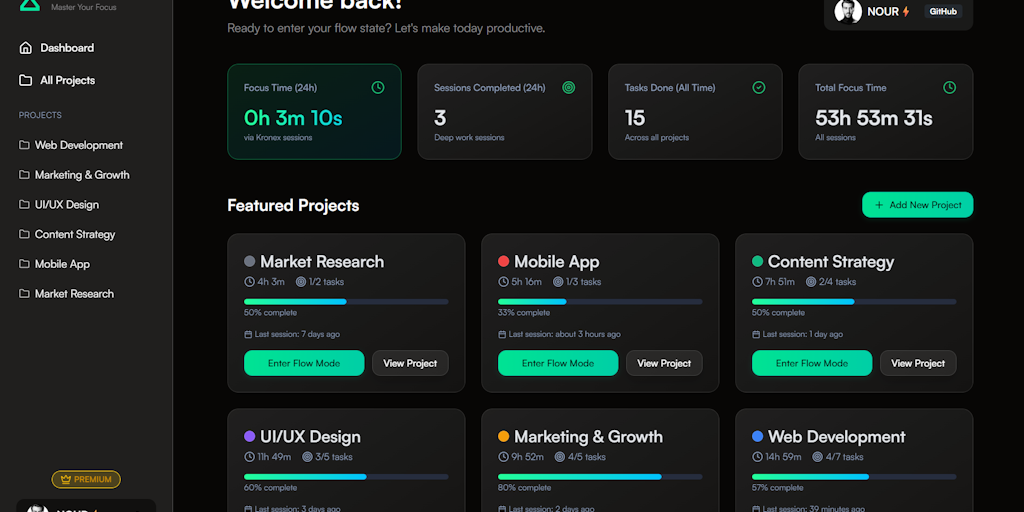1024x512 pixels.
Task: Click Mobile App 33% progress bar
Action: pos(600,302)
